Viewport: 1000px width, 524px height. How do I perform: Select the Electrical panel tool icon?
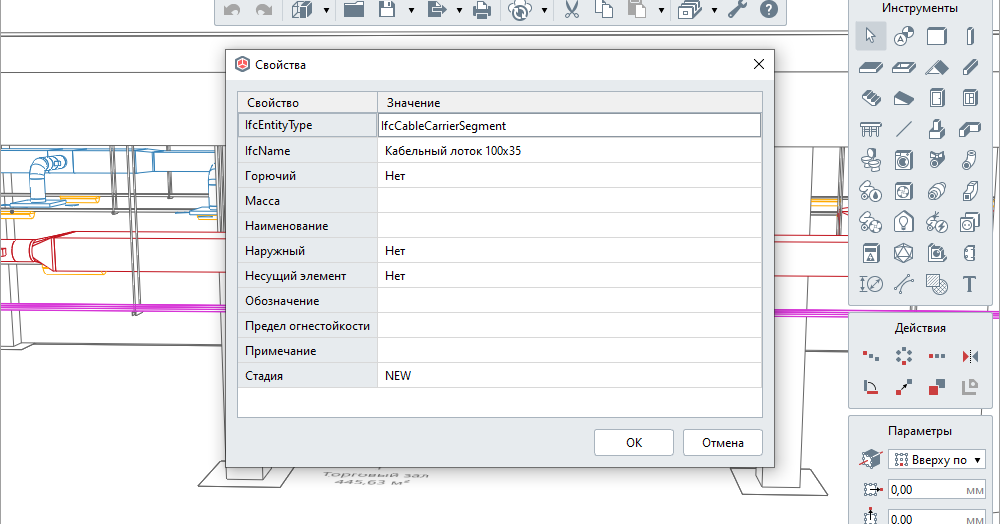click(871, 254)
